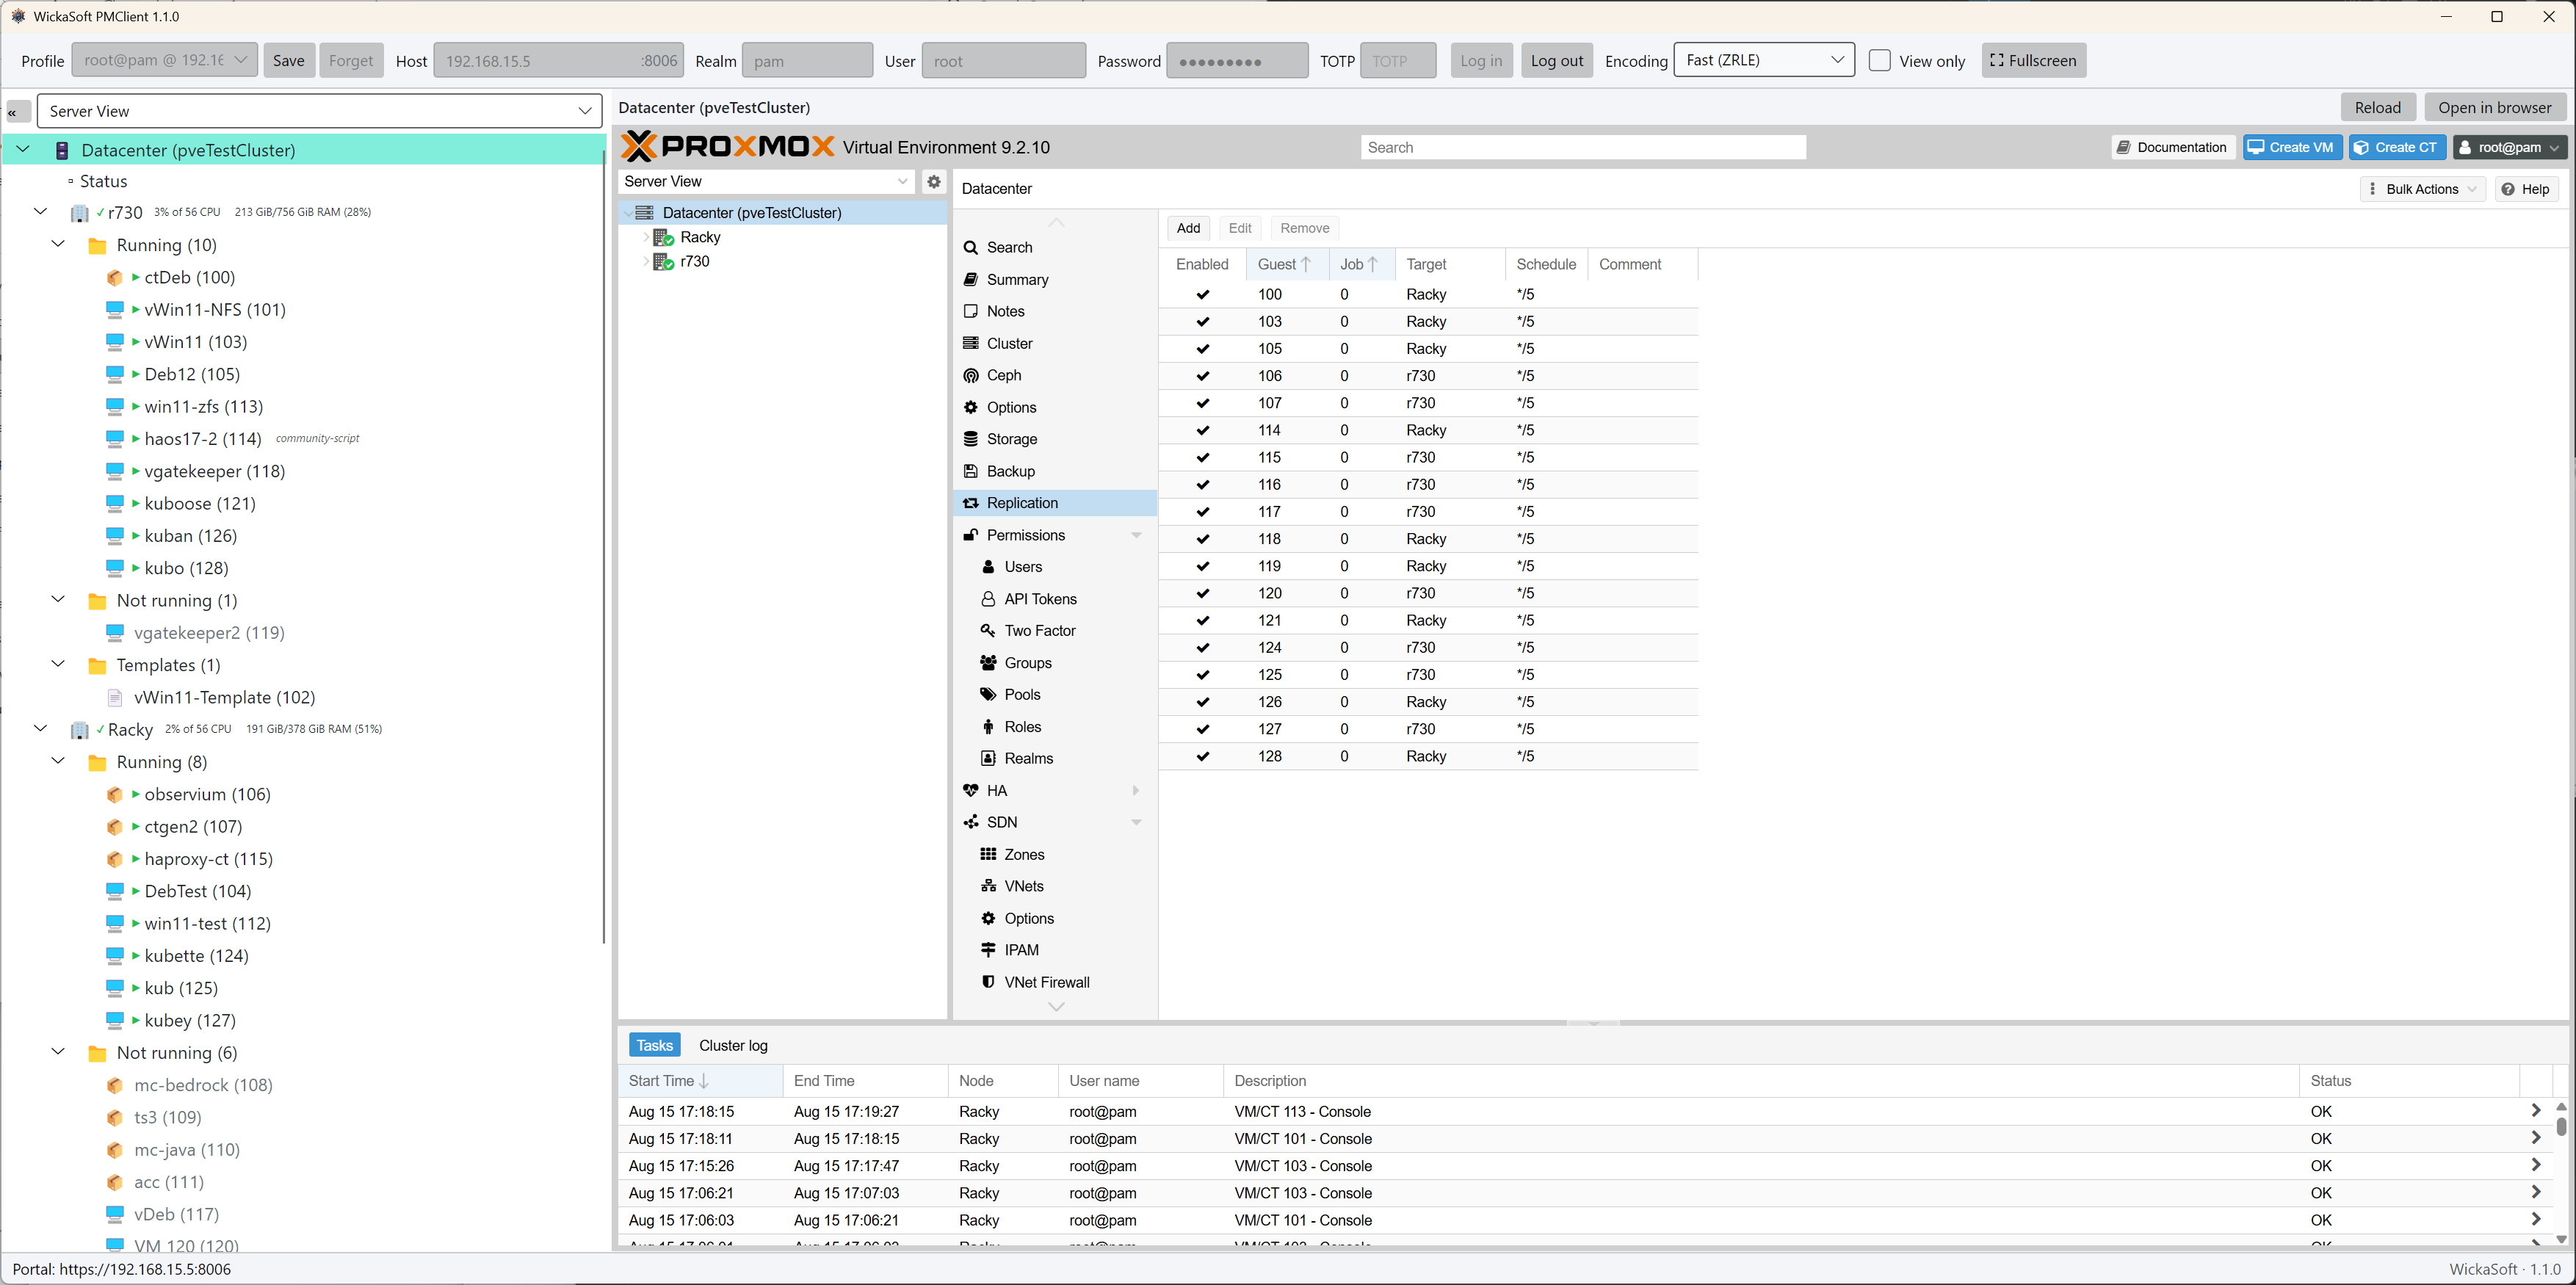Toggle the Enabled checkmark for guest 119
Viewport: 2576px width, 1285px height.
tap(1202, 567)
